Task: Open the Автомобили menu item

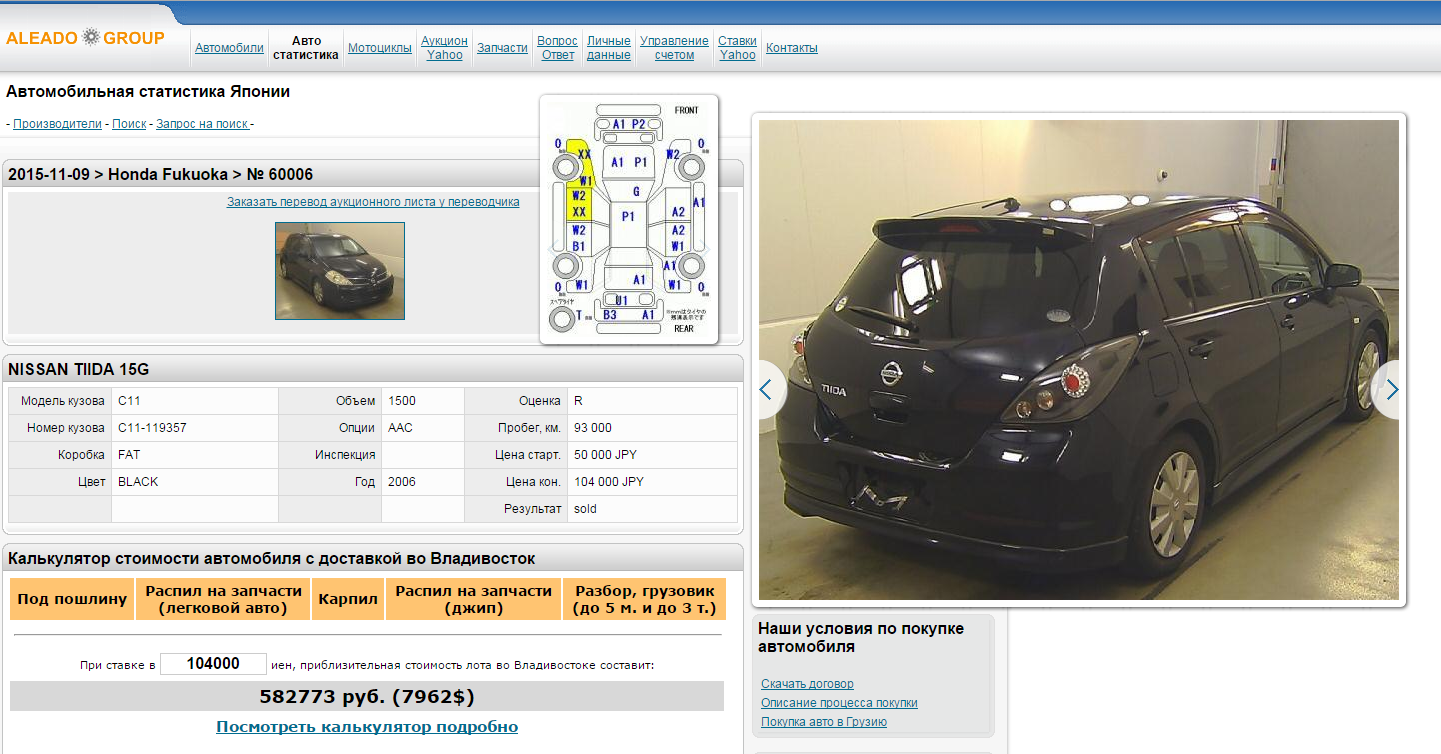Action: [229, 48]
